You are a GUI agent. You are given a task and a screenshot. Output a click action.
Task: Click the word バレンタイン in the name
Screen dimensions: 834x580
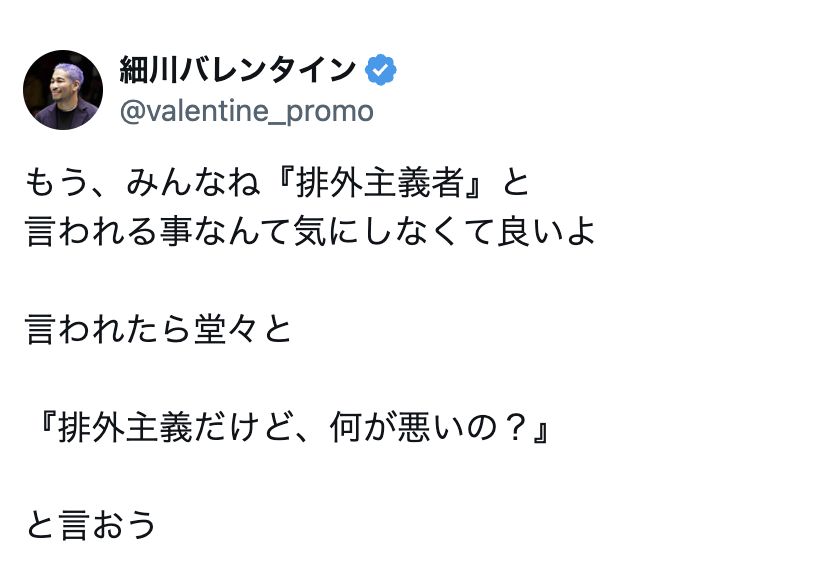[268, 70]
